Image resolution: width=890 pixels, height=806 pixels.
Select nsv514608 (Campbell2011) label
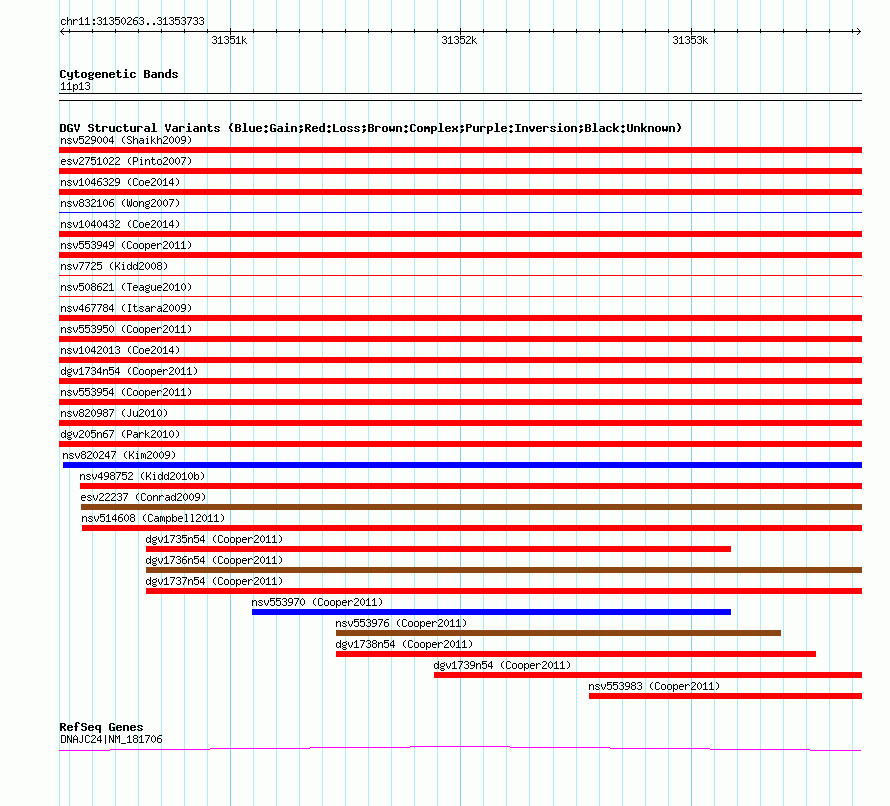(153, 518)
